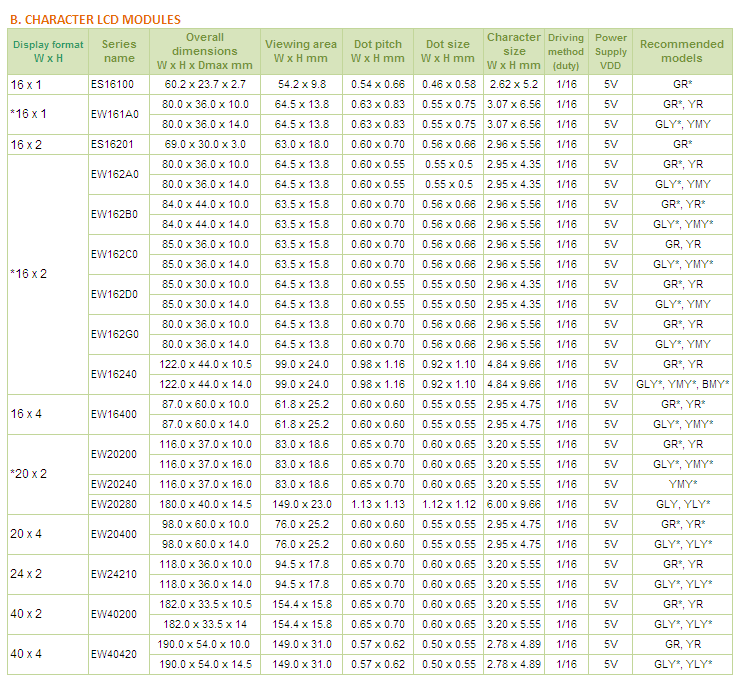
Task: Click the '0.46 x 0.58' dot size cell
Action: (448, 84)
